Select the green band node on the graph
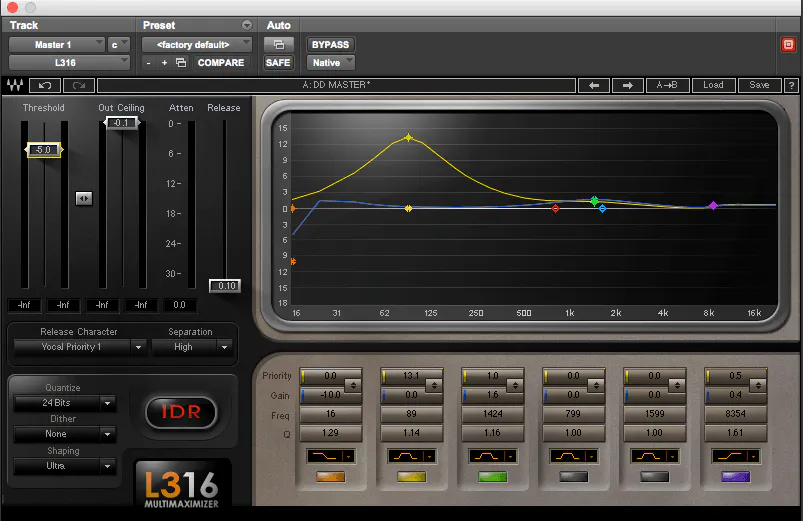The image size is (803, 521). click(594, 200)
